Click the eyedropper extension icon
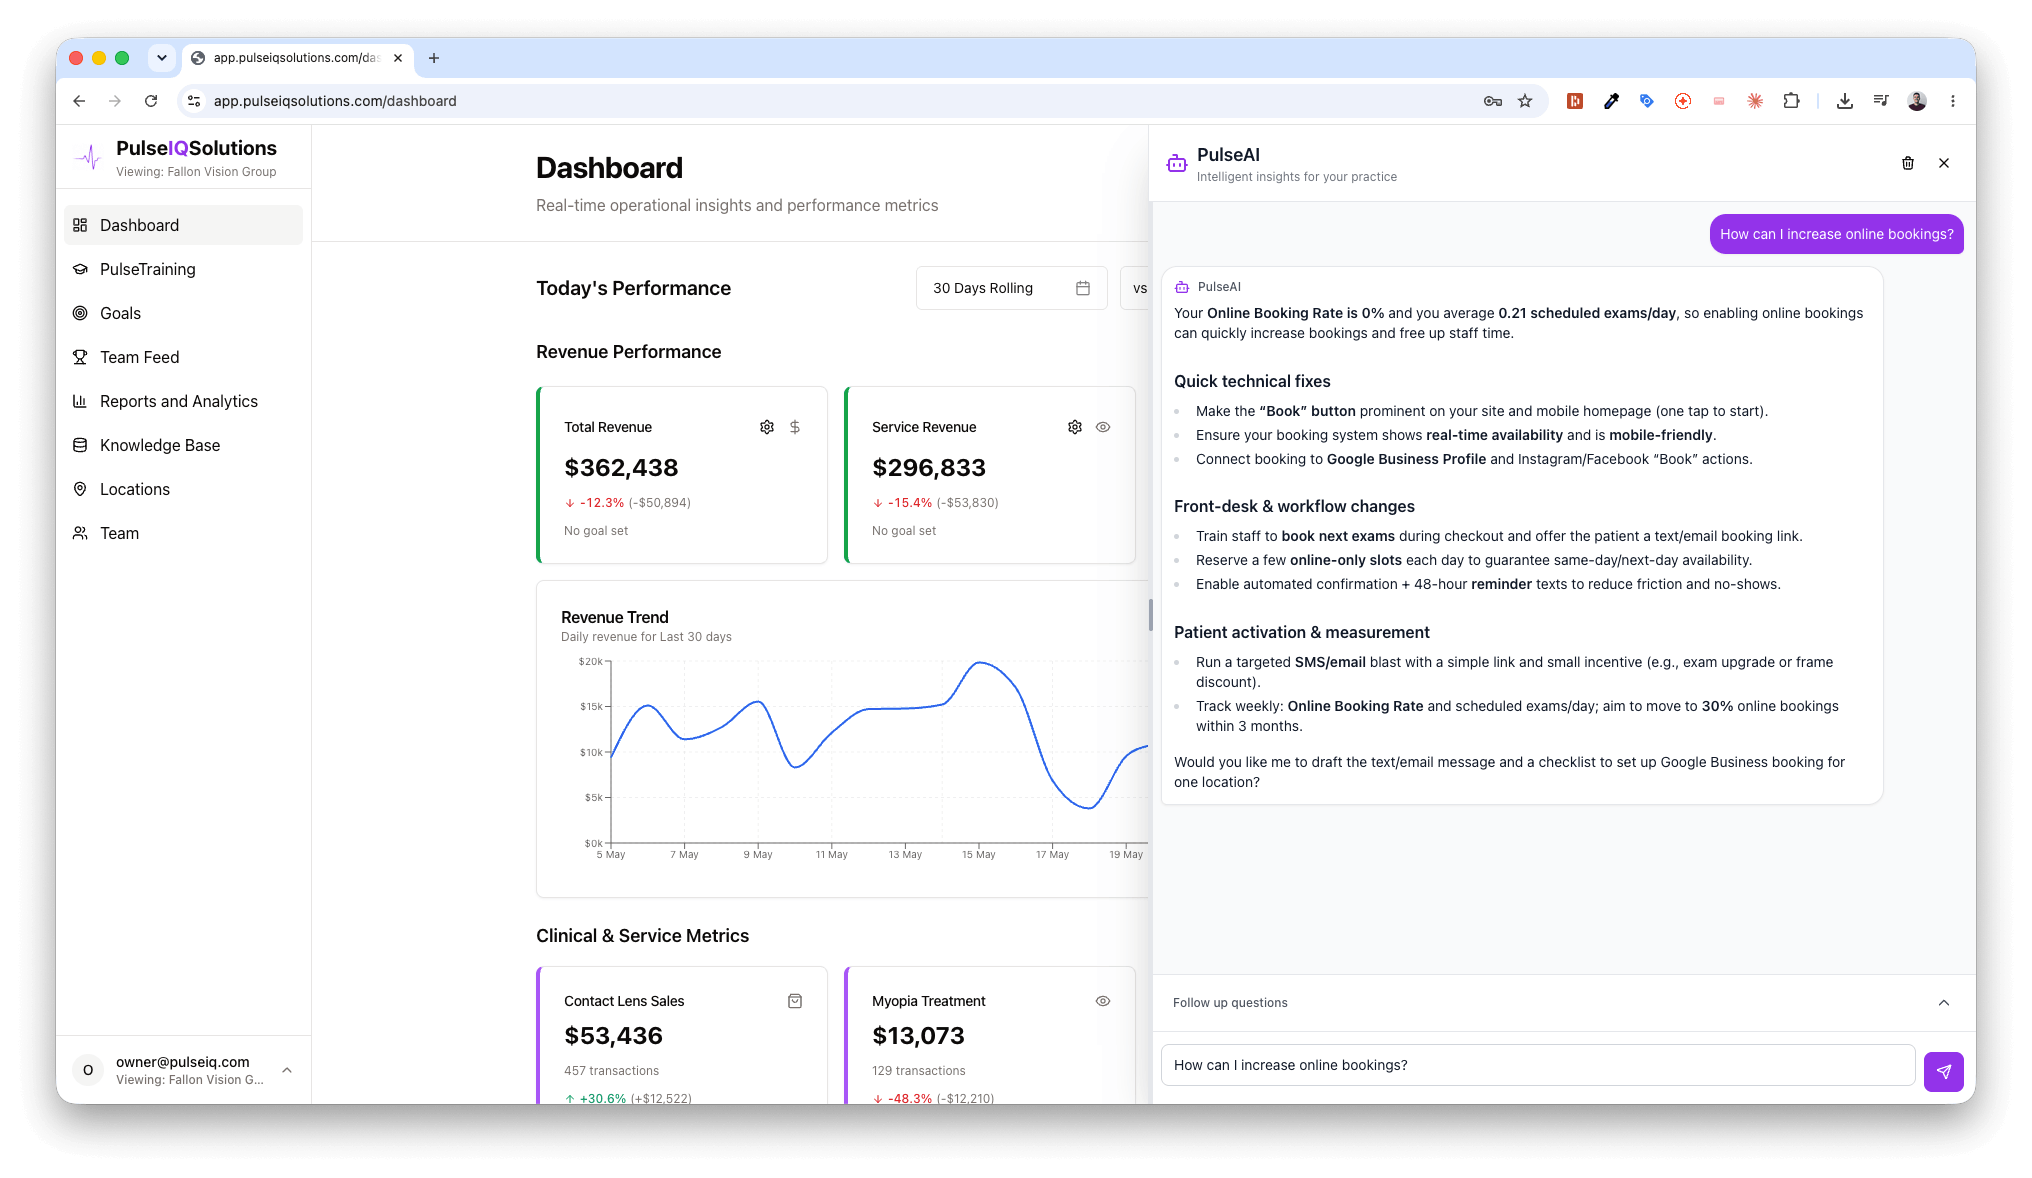This screenshot has height=1178, width=2032. point(1611,101)
